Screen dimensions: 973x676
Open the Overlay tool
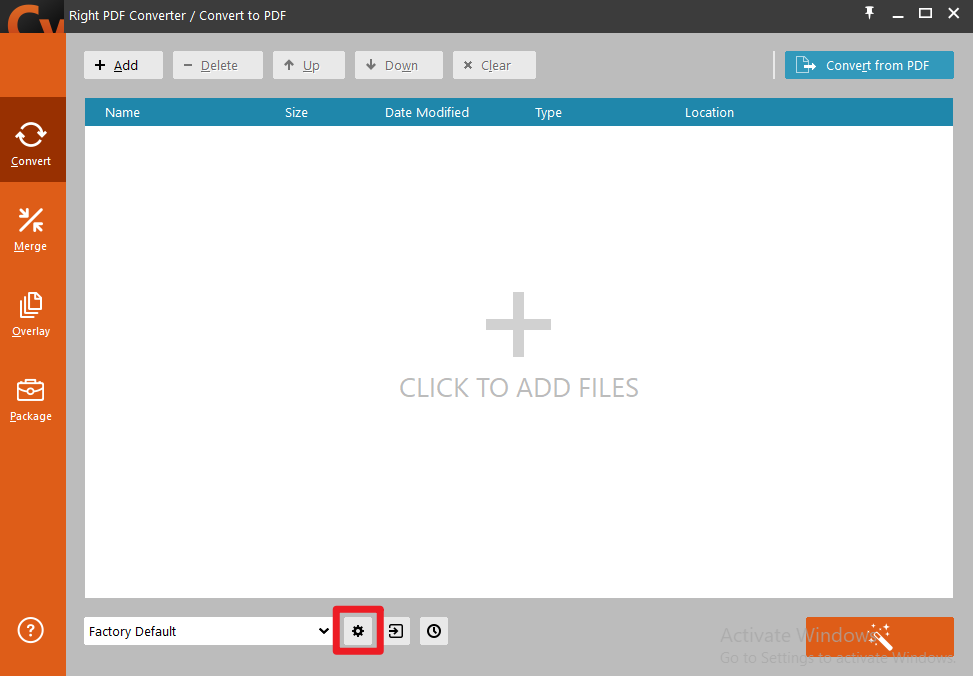pyautogui.click(x=31, y=315)
